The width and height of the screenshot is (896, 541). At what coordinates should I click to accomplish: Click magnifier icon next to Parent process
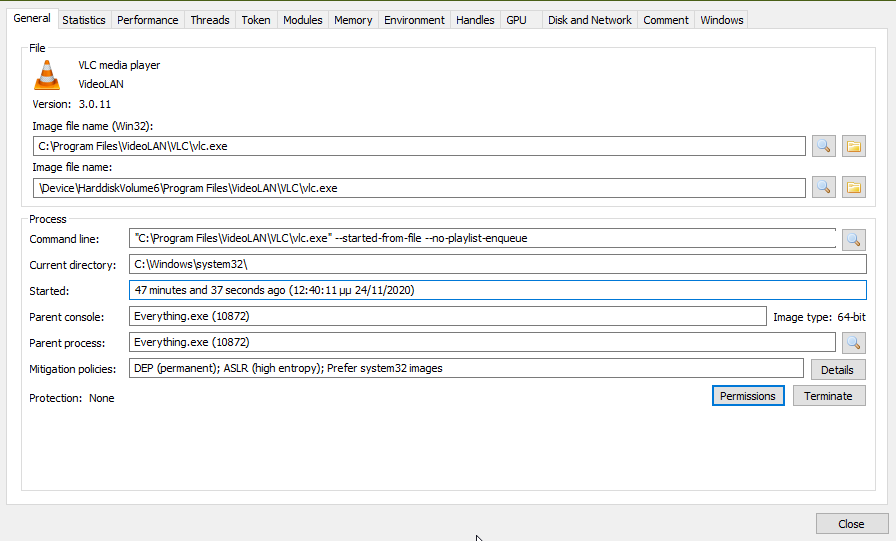pos(854,343)
